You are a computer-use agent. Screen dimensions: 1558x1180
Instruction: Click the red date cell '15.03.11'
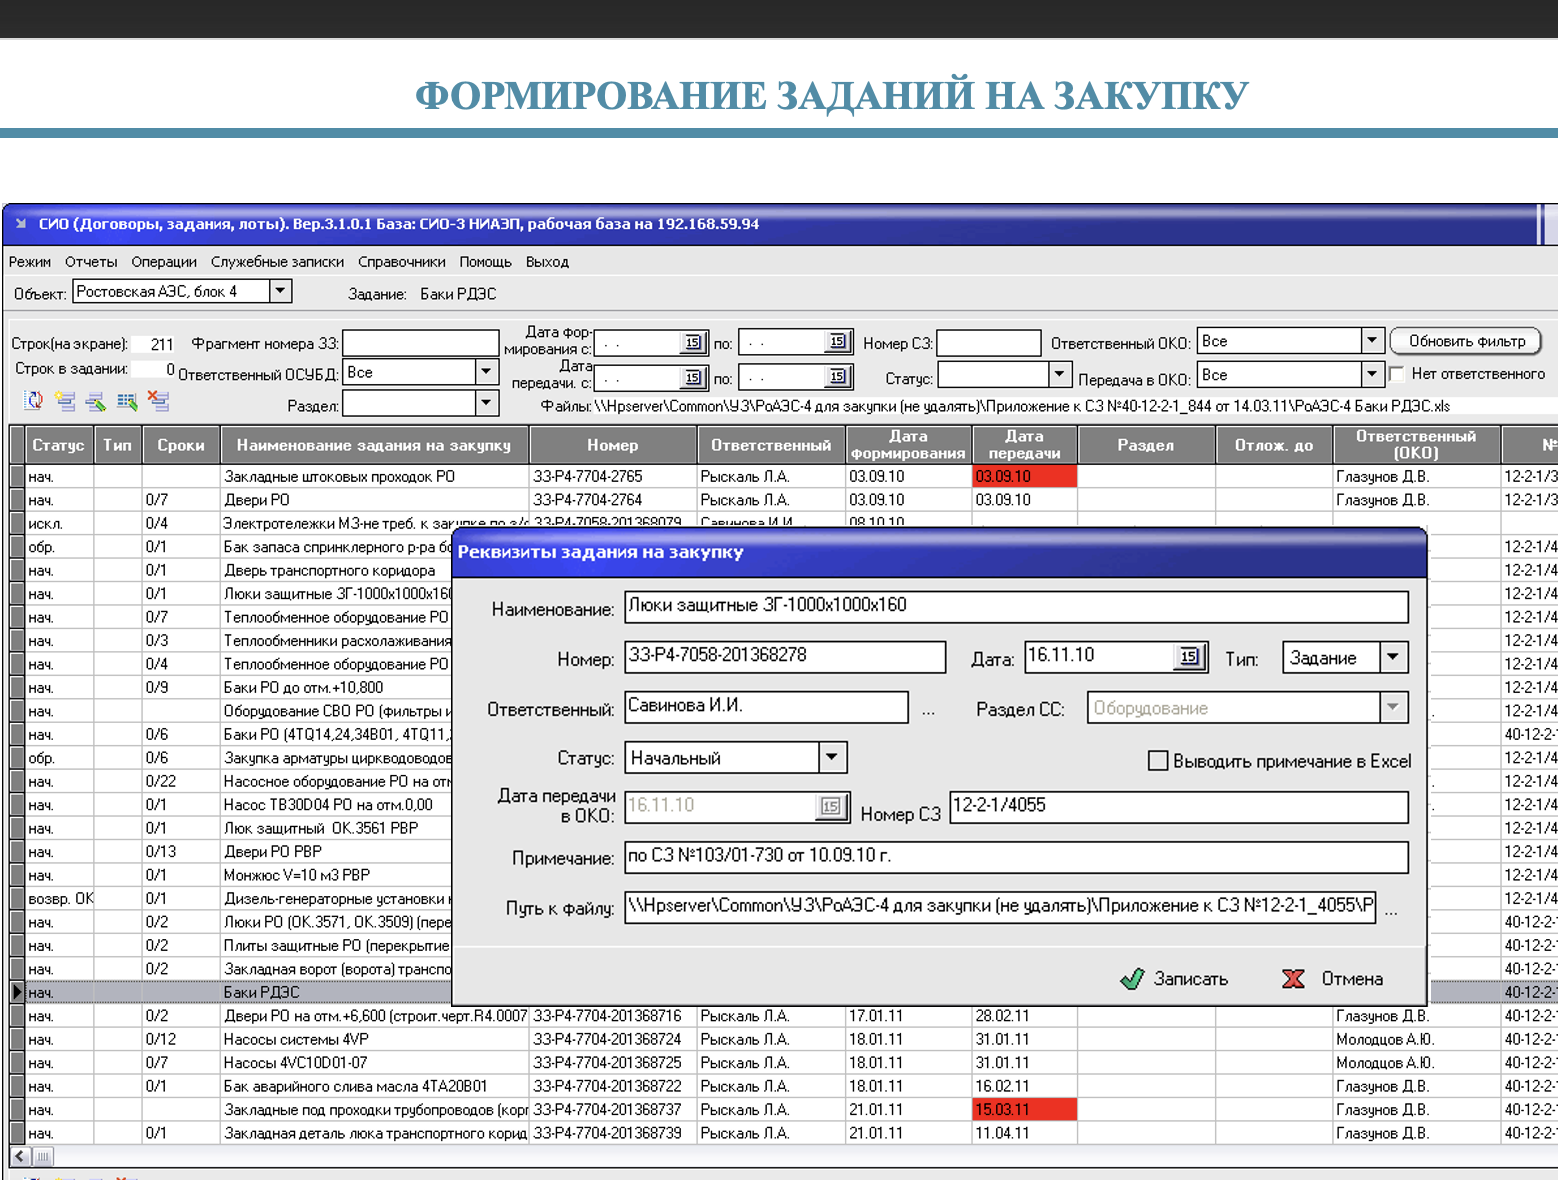pyautogui.click(x=1024, y=1109)
